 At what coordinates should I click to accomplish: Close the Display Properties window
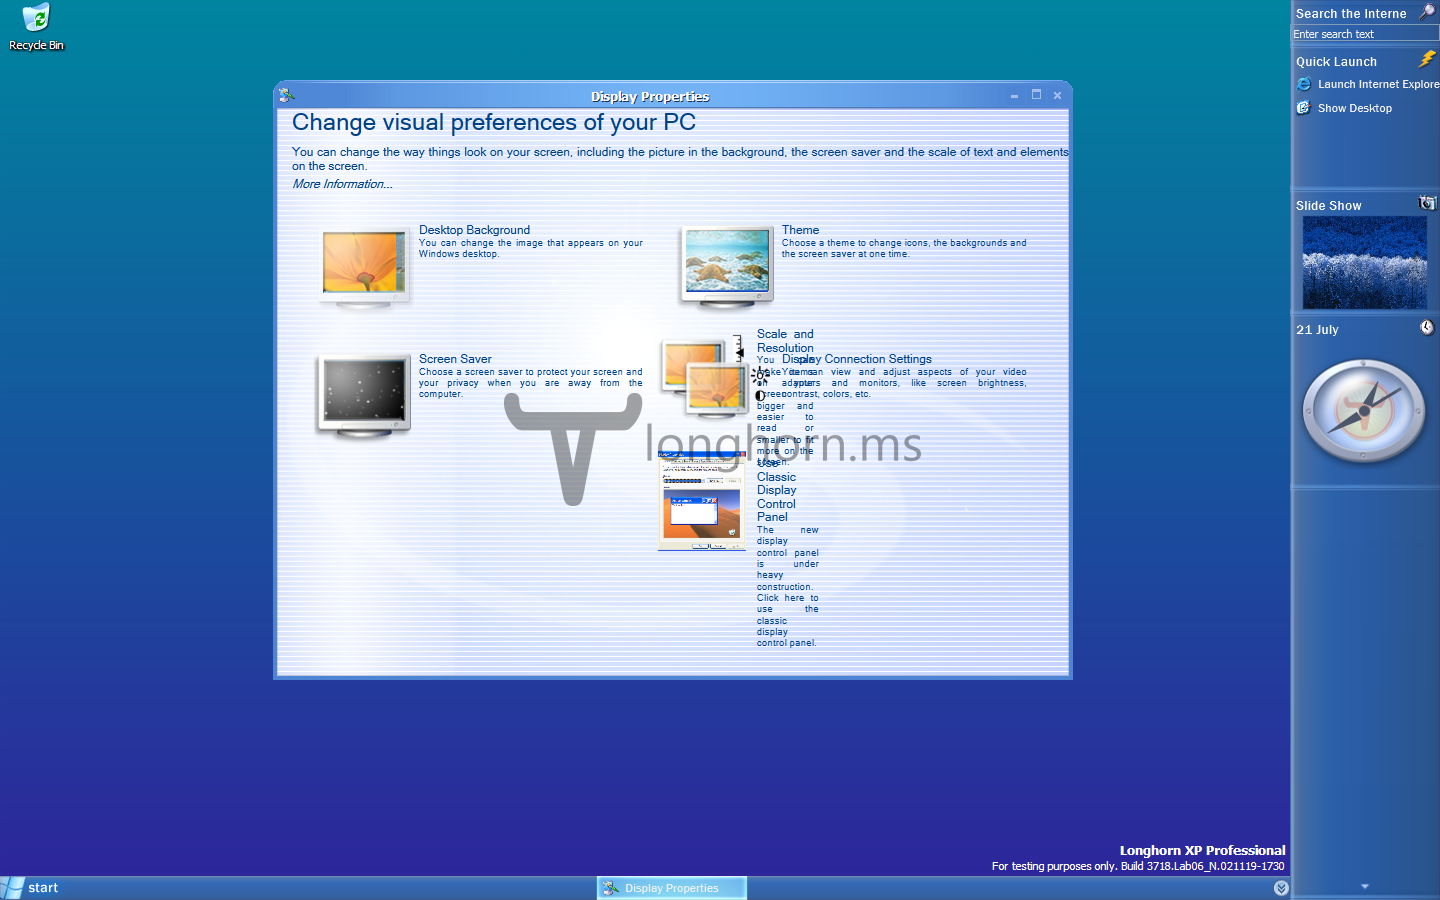coord(1057,96)
